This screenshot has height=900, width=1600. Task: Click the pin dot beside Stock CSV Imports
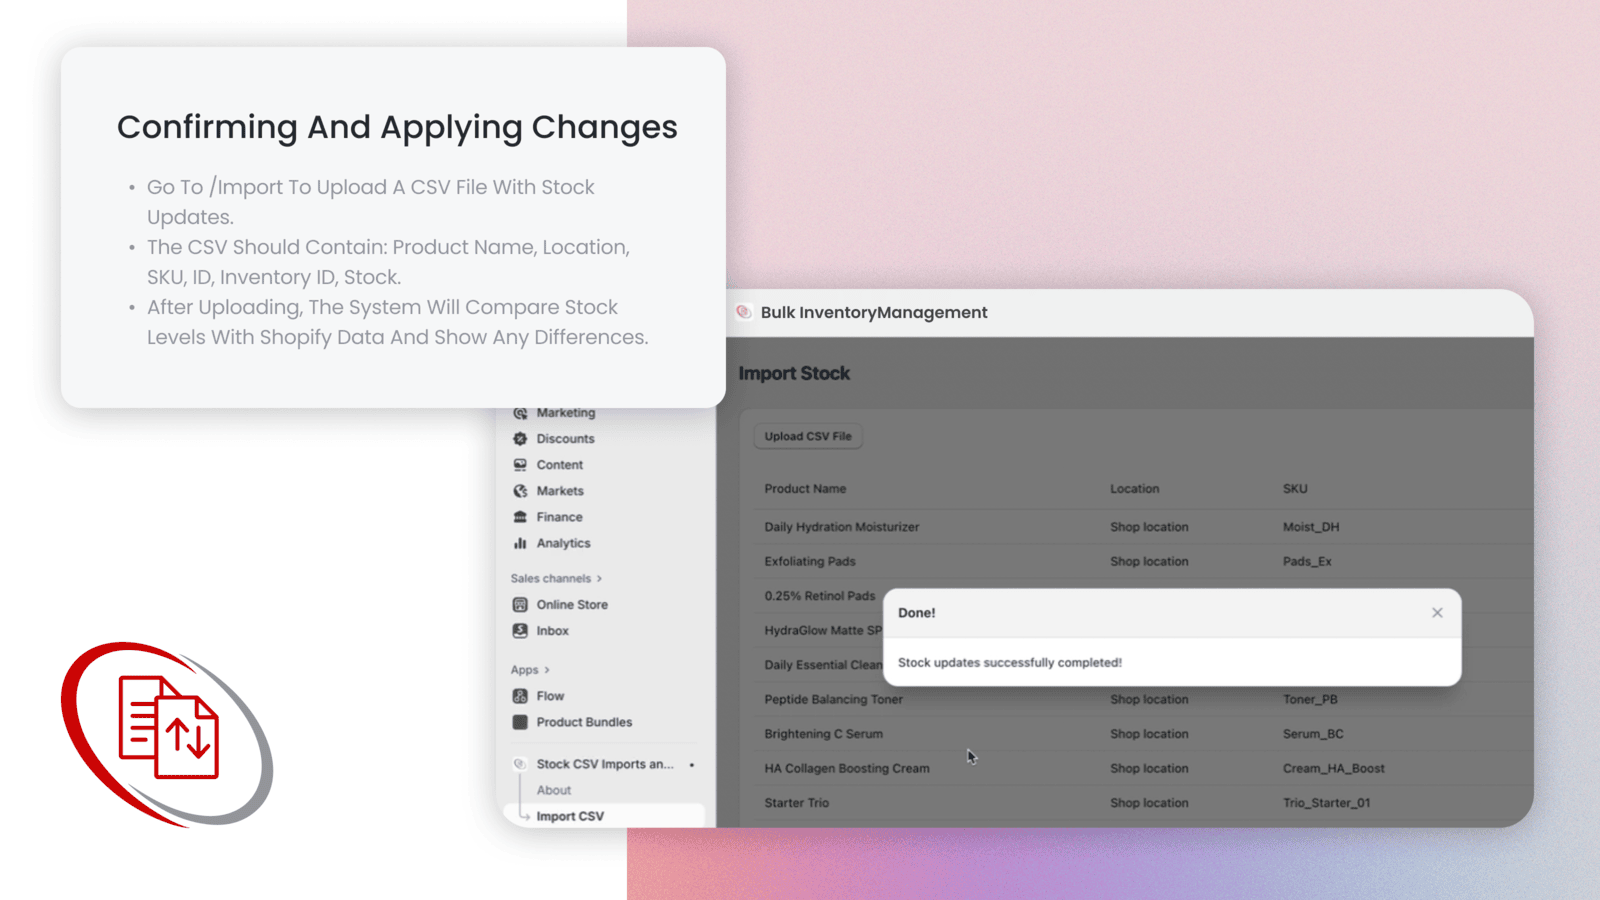(x=692, y=765)
